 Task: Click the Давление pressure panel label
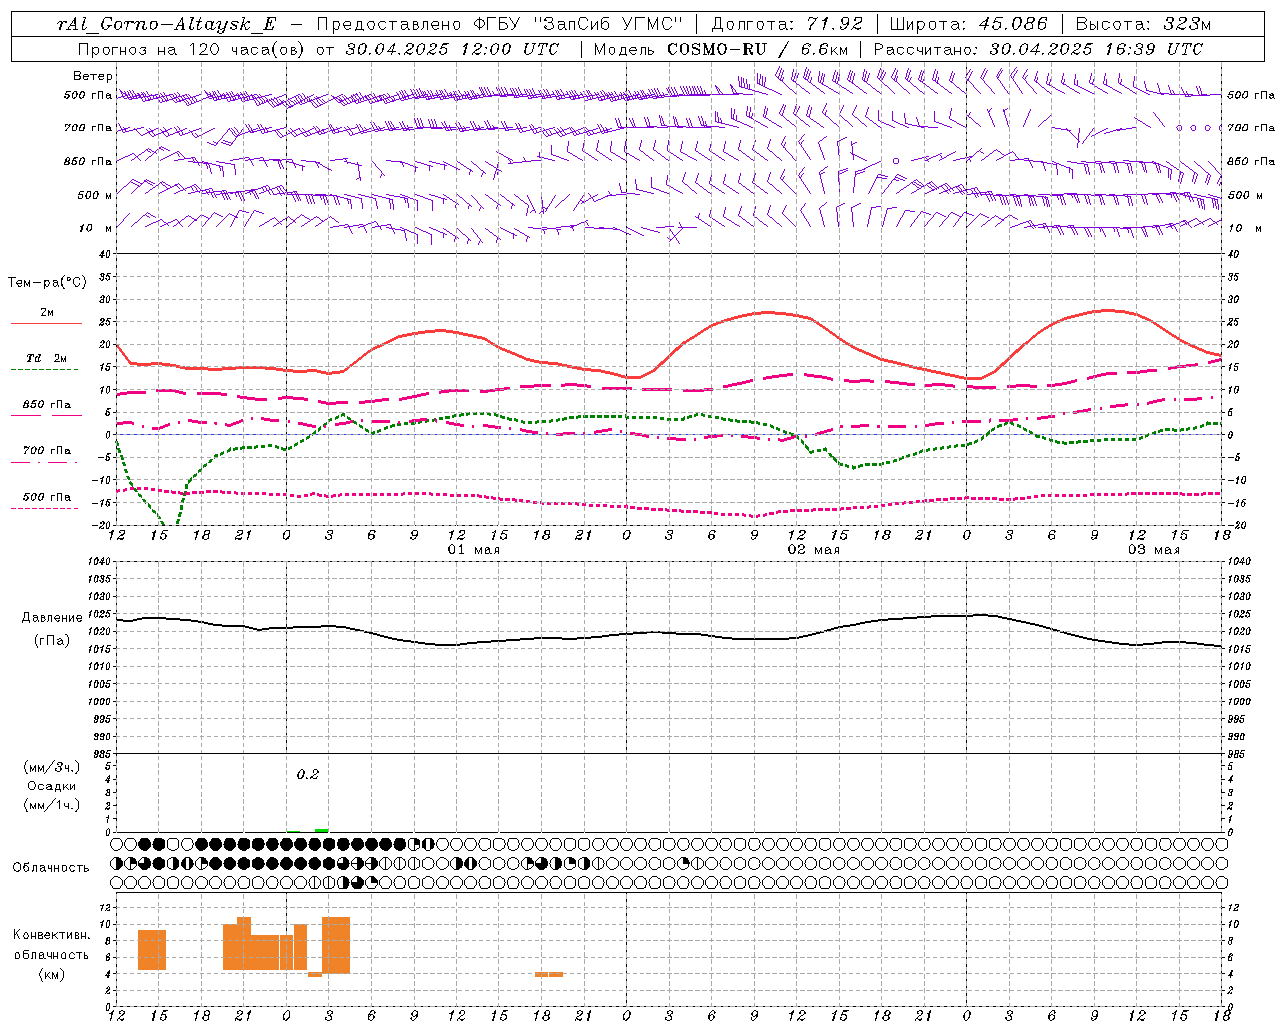click(x=52, y=618)
